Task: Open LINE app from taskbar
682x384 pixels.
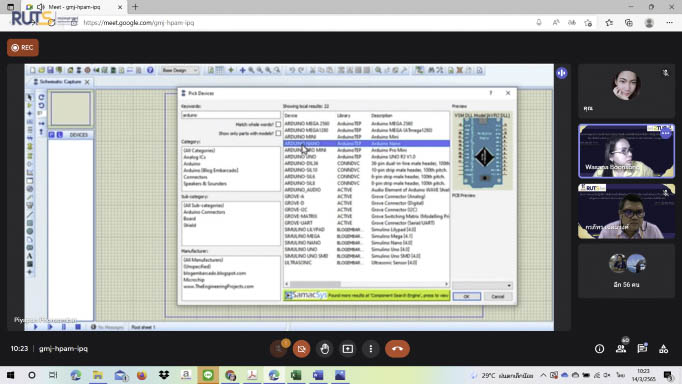Action: pyautogui.click(x=208, y=375)
